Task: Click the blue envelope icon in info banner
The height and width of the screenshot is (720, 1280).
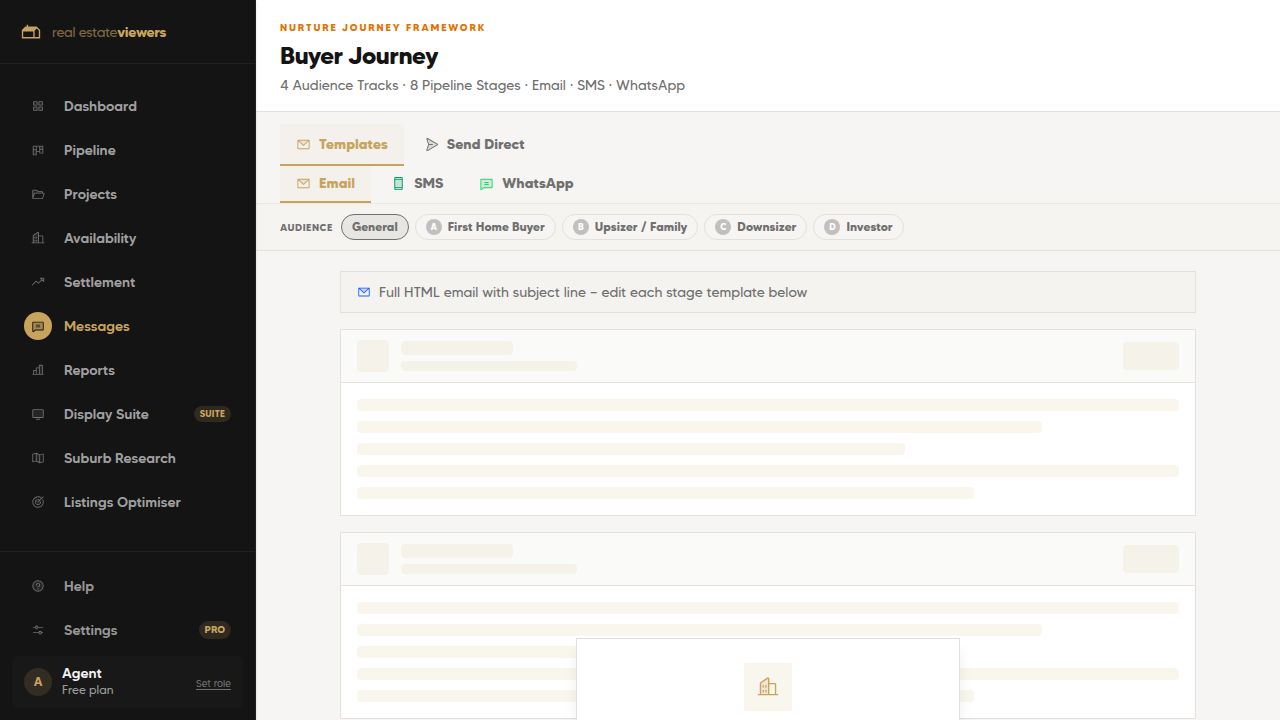Action: click(364, 292)
